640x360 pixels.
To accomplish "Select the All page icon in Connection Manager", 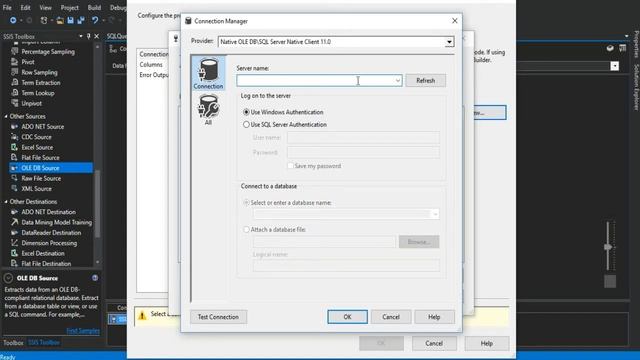I will [208, 109].
